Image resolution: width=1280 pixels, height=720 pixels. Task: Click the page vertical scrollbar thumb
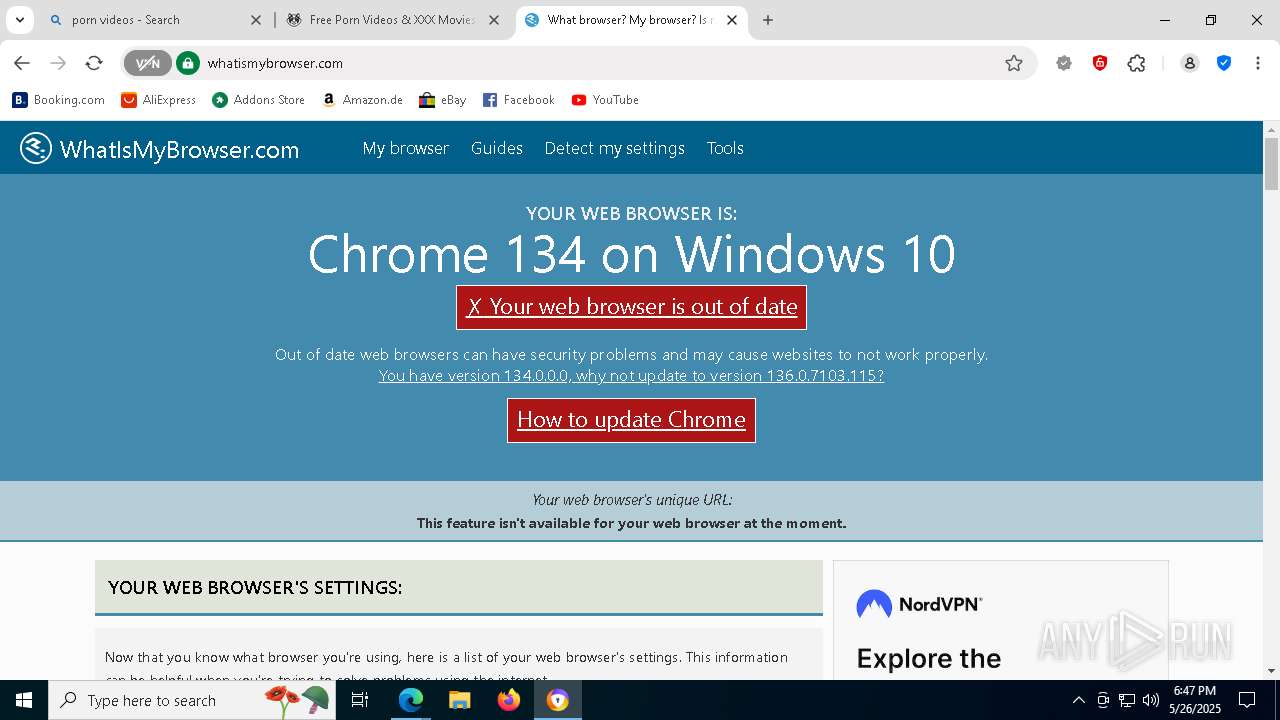pos(1271,164)
